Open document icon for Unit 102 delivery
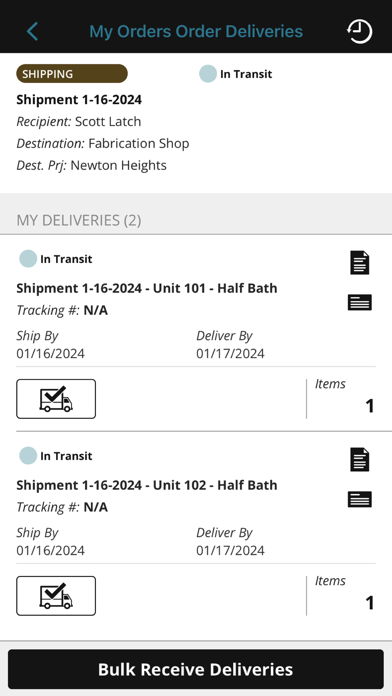 tap(360, 459)
